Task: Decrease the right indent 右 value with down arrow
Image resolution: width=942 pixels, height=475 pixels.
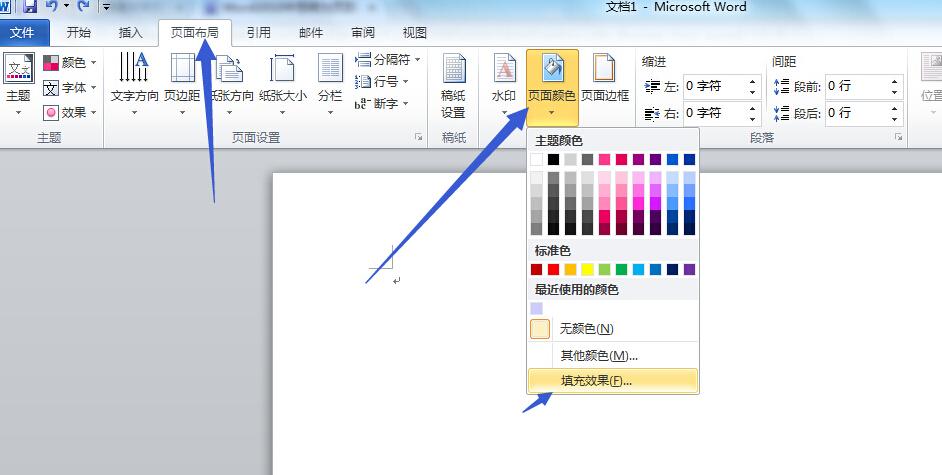Action: tap(753, 118)
